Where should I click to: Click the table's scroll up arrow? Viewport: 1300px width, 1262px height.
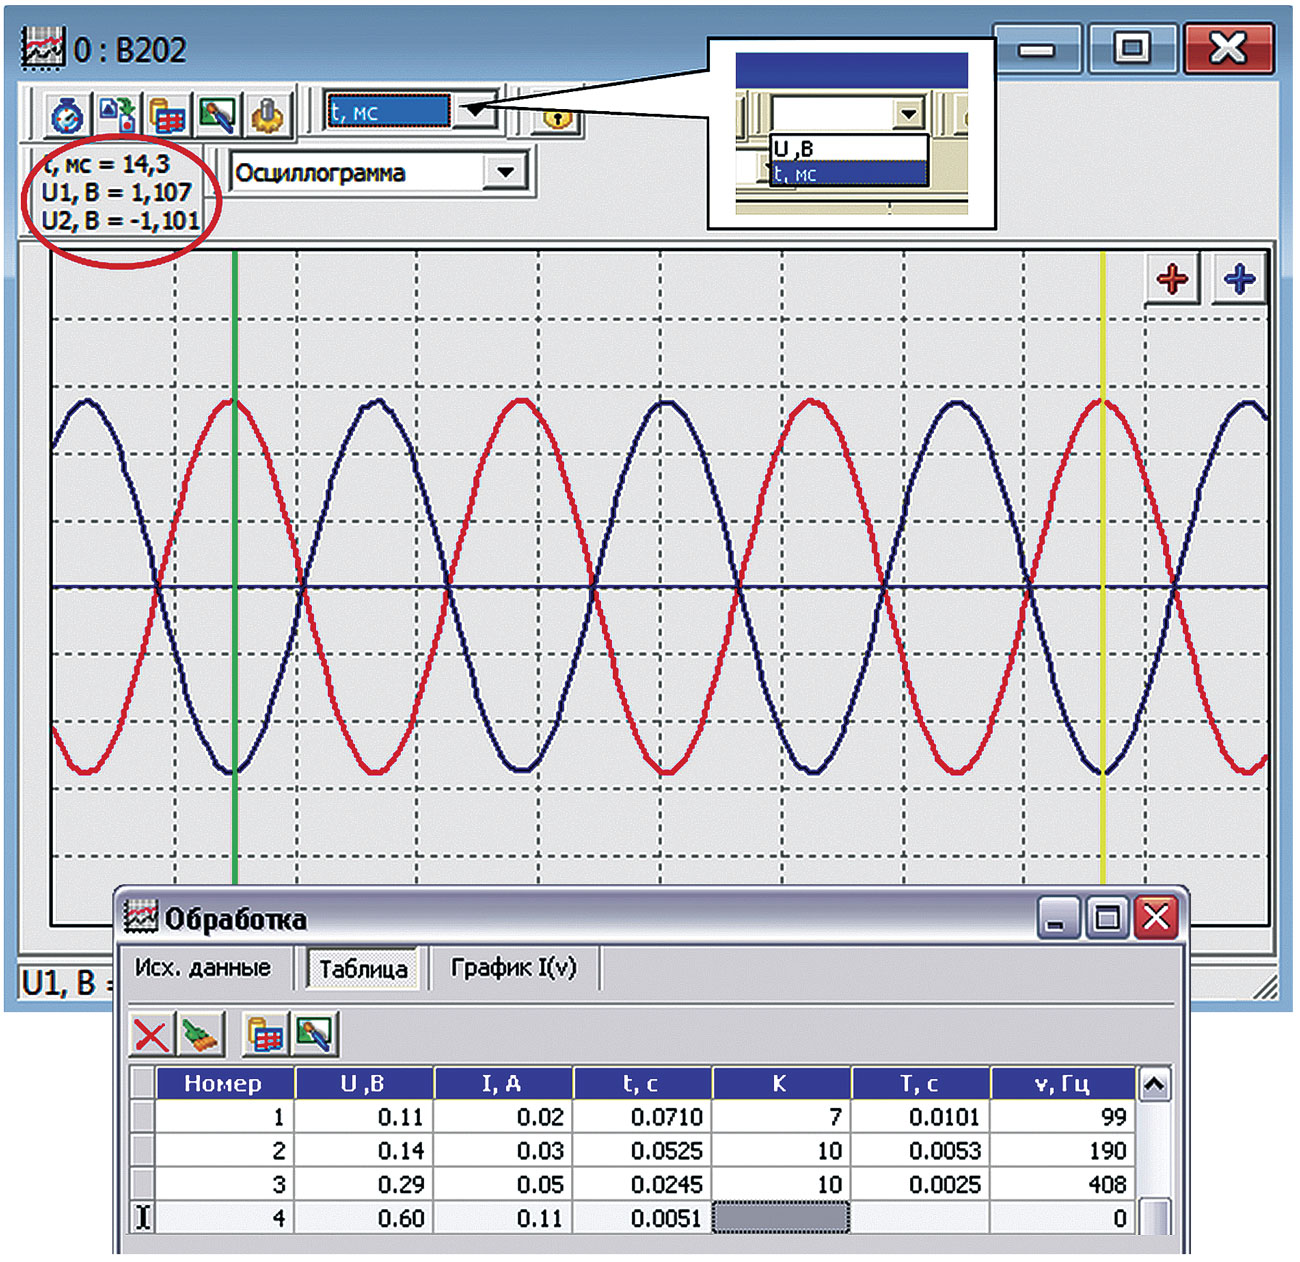coord(1154,1085)
